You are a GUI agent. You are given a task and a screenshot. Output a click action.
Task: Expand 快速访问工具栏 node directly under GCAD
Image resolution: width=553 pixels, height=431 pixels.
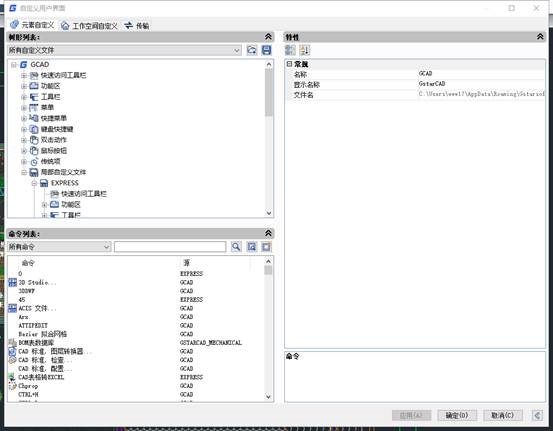[x=24, y=75]
